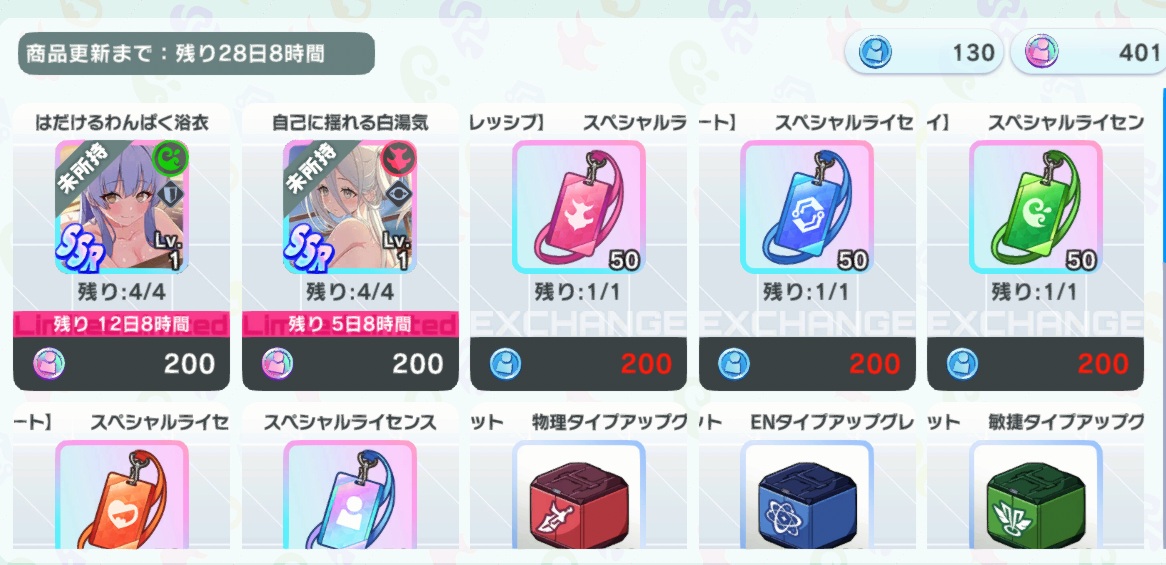Click the 商品更新まで remaining time banner
Image resolution: width=1166 pixels, height=565 pixels.
pos(196,54)
